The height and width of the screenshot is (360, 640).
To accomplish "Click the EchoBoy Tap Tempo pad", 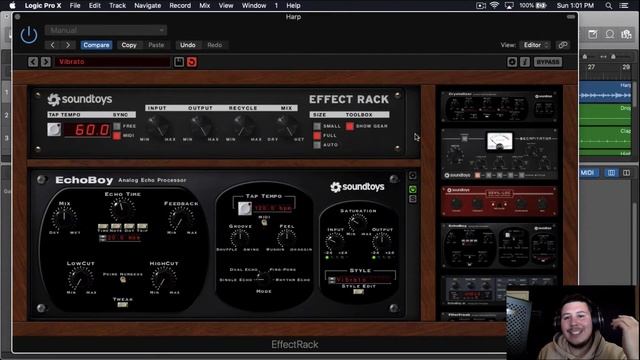I will 245,208.
